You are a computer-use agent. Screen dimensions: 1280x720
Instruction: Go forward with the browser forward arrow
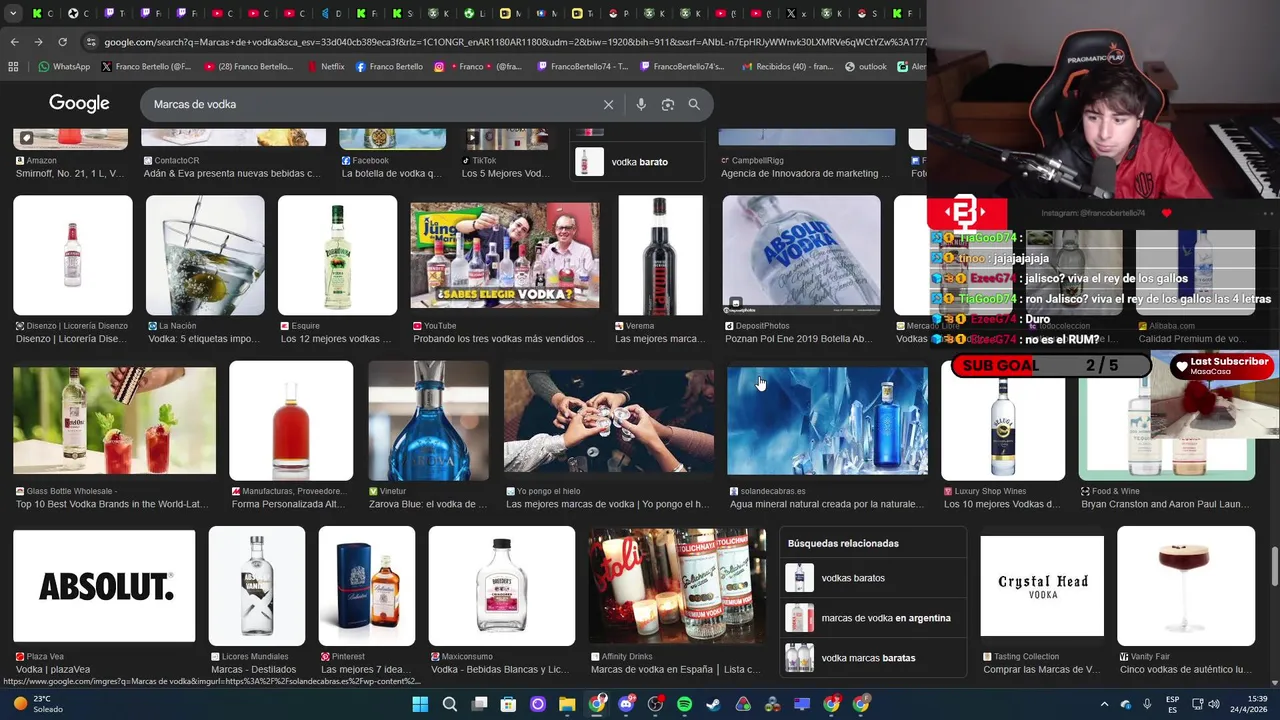coord(38,42)
